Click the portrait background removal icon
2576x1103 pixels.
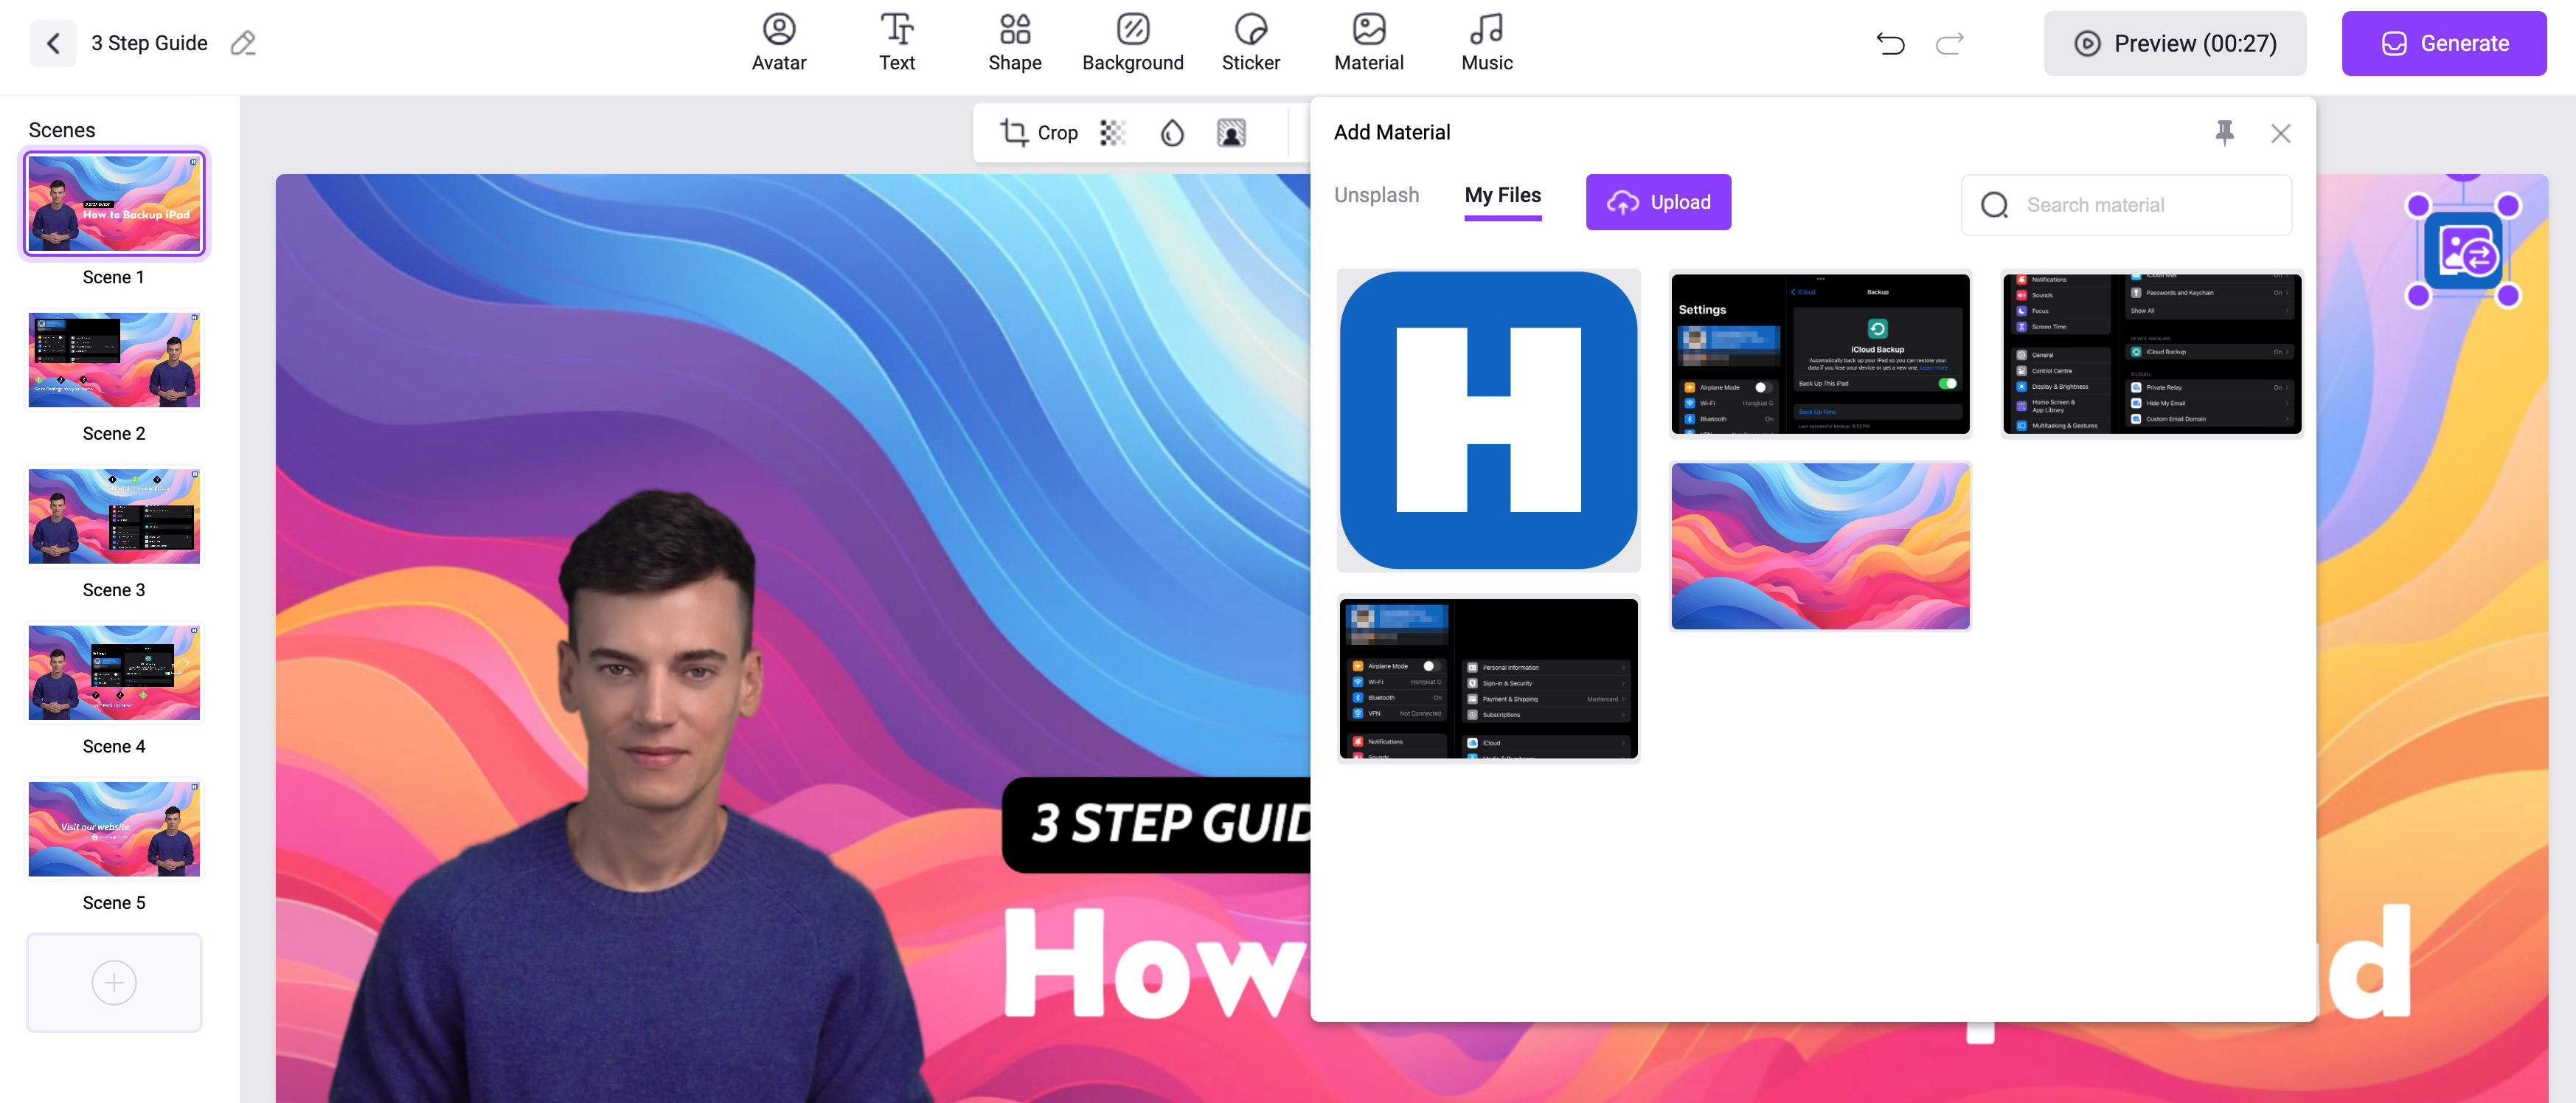(1231, 133)
